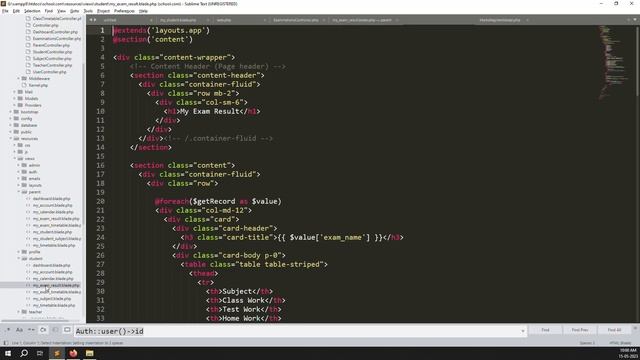This screenshot has width=640, height=360.
Task: Click Spaces indentation setting in status bar
Action: click(587, 343)
